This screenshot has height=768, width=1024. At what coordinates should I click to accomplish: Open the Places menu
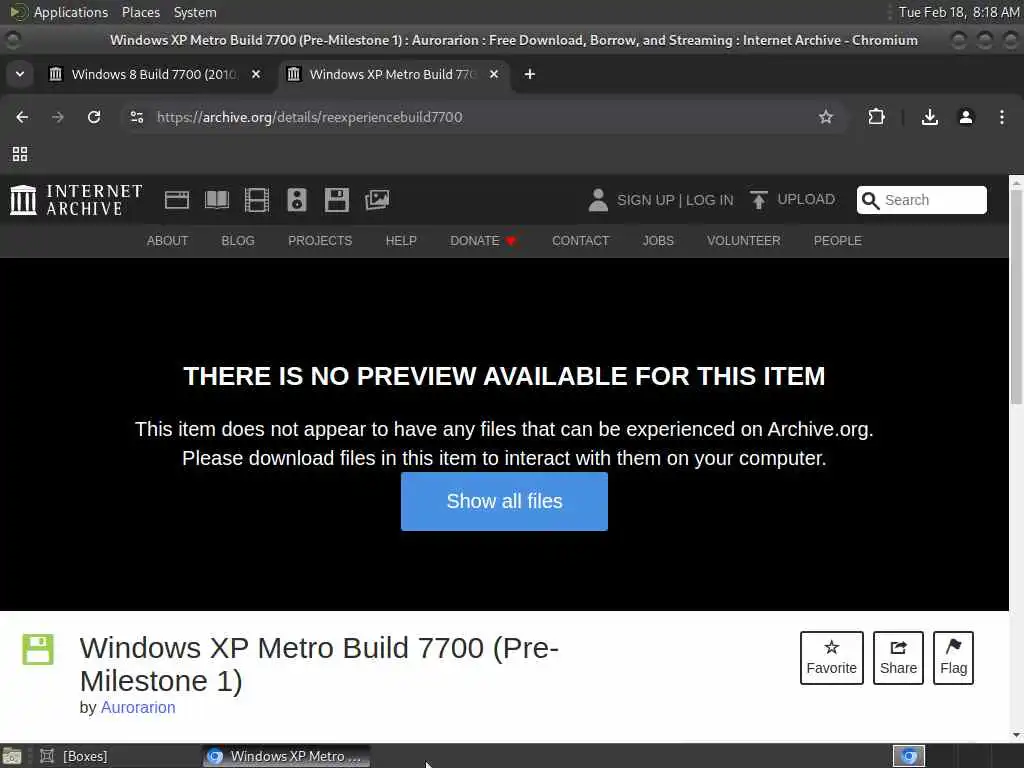click(x=140, y=12)
